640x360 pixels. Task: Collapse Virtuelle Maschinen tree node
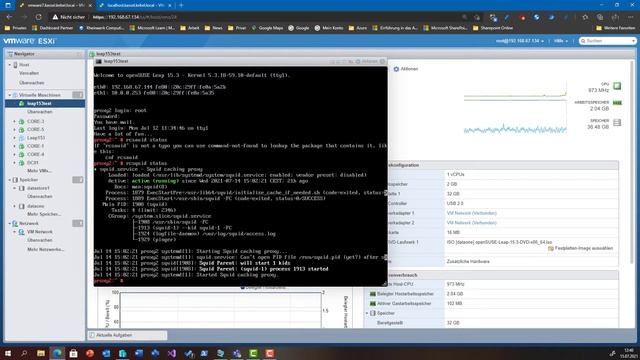[x=10, y=95]
